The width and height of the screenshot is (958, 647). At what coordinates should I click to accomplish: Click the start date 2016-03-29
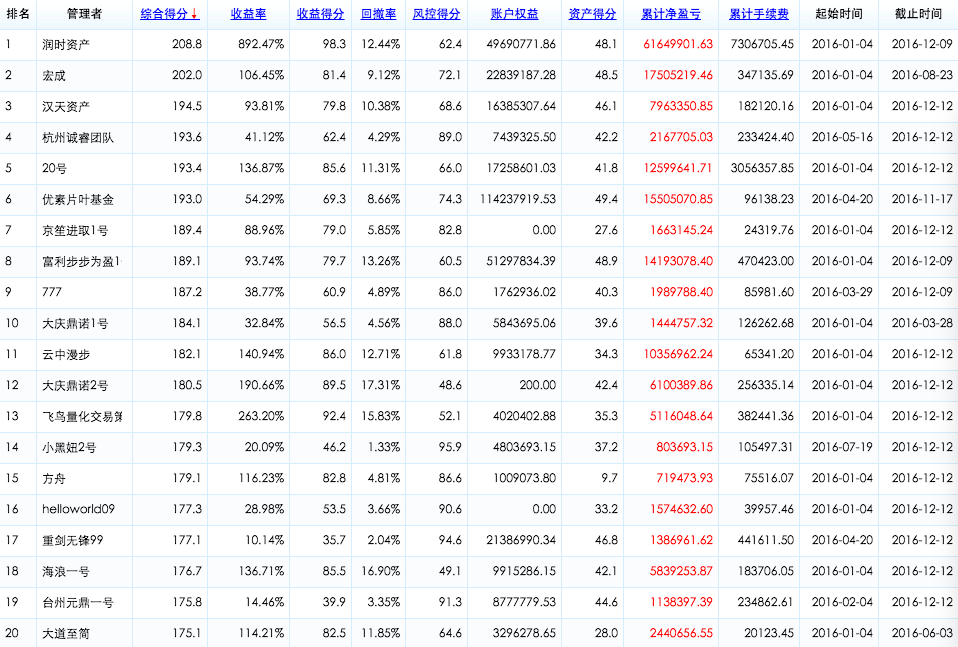pyautogui.click(x=843, y=292)
